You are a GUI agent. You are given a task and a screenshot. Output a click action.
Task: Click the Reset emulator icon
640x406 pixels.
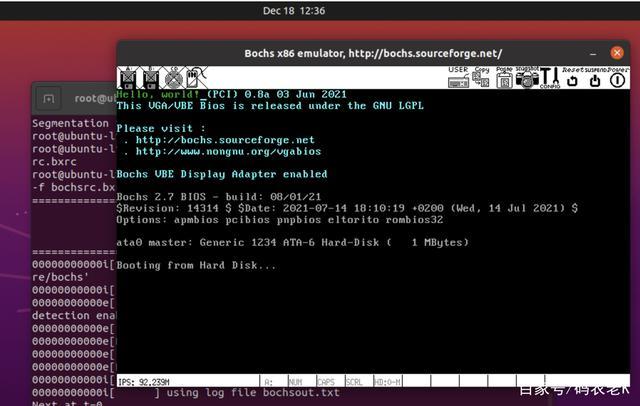coord(572,78)
